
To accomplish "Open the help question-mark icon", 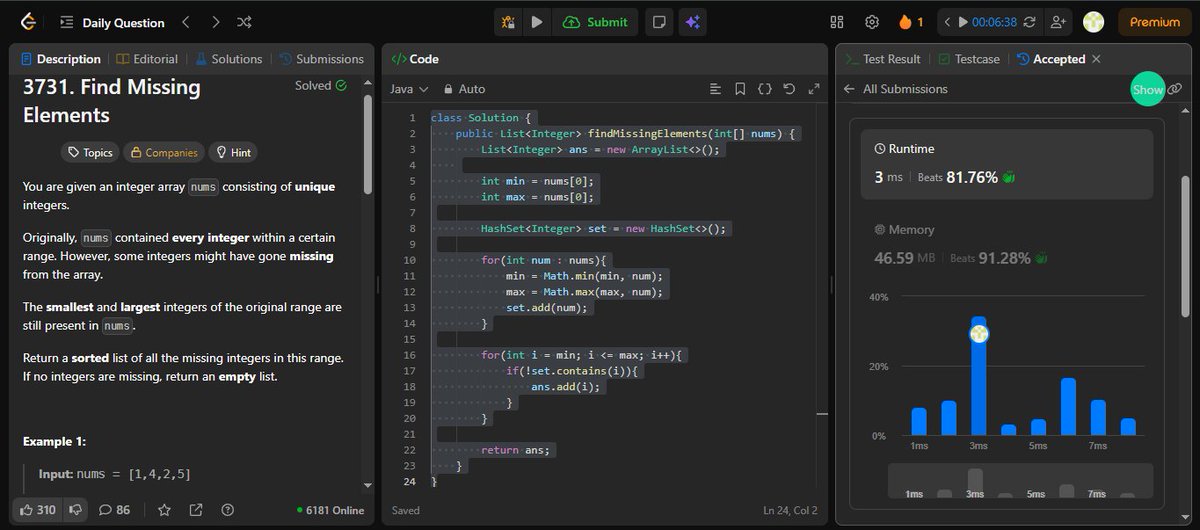I will click(x=227, y=510).
